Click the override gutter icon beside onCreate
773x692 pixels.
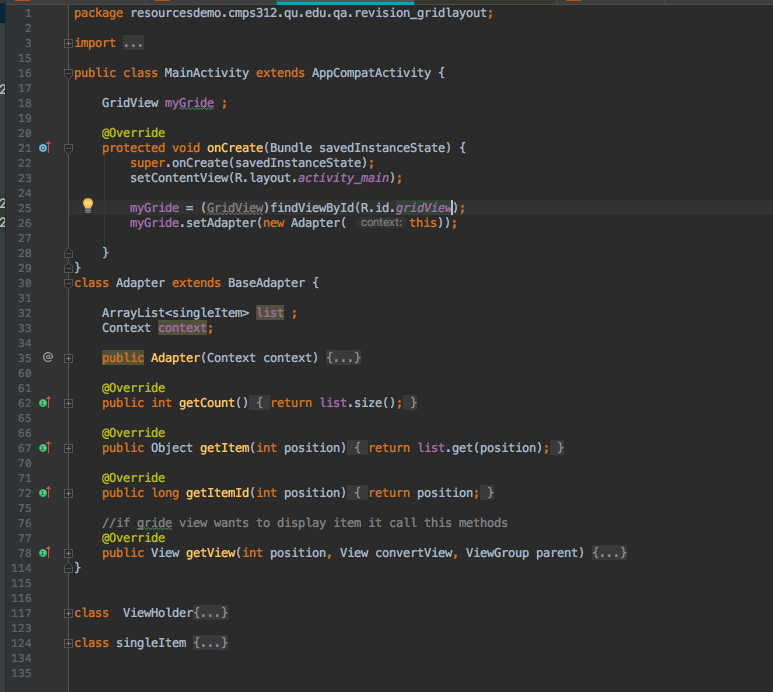tap(45, 147)
